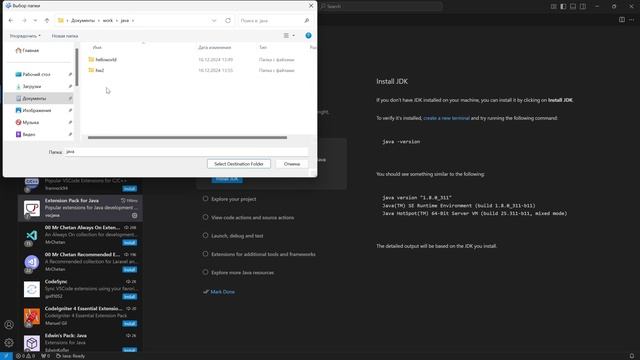Screen dimensions: 640x360
Task: Sort by Дата изменения column header
Action: [x=215, y=47]
